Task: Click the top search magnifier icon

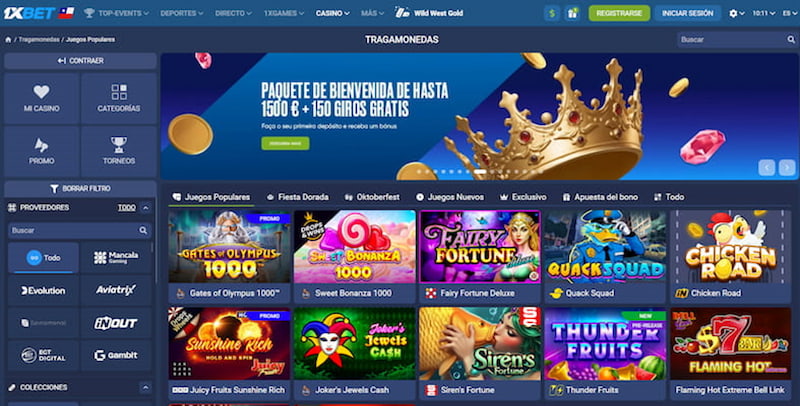Action: tap(790, 39)
